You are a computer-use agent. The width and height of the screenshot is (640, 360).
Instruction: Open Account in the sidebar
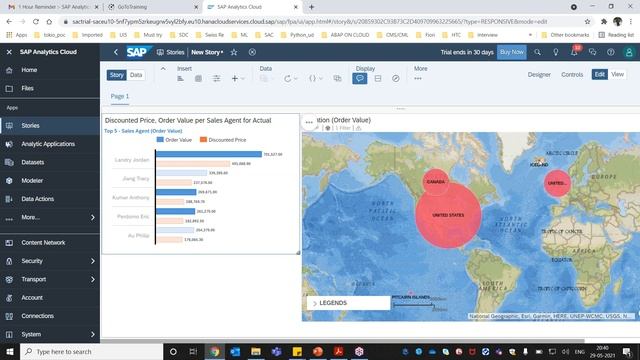click(x=50, y=298)
